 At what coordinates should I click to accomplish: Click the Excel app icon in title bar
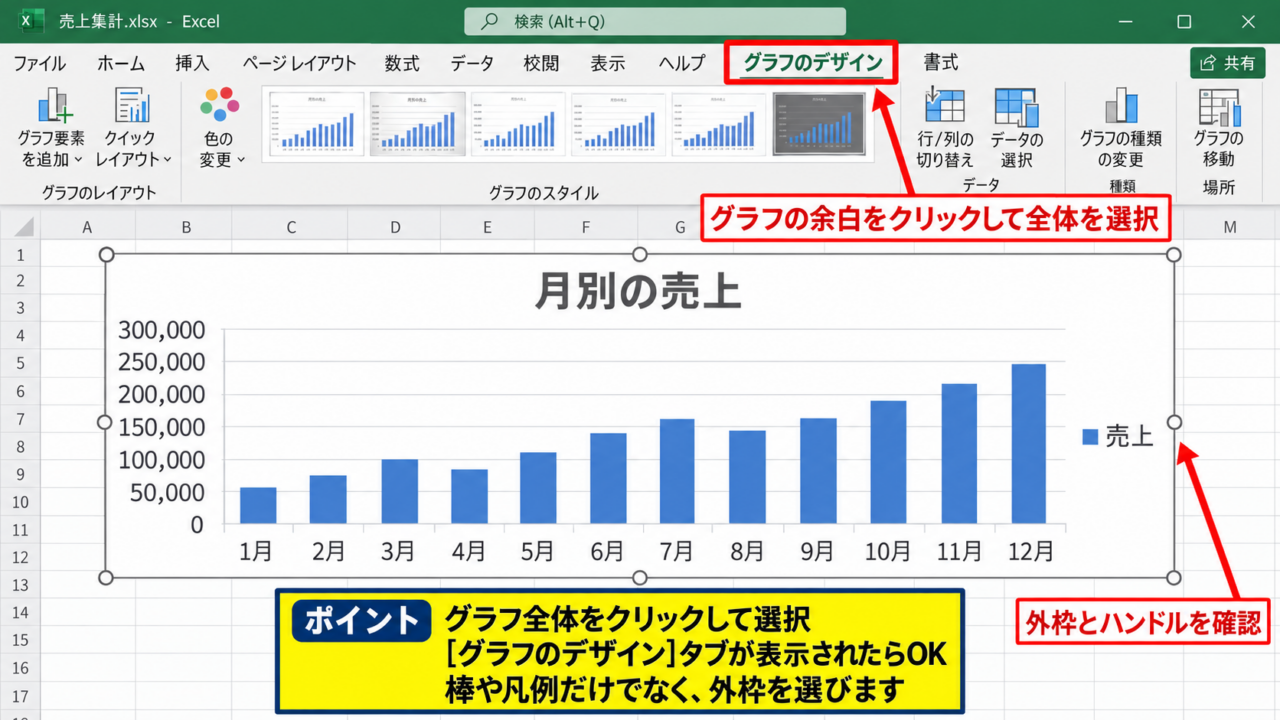(x=31, y=21)
